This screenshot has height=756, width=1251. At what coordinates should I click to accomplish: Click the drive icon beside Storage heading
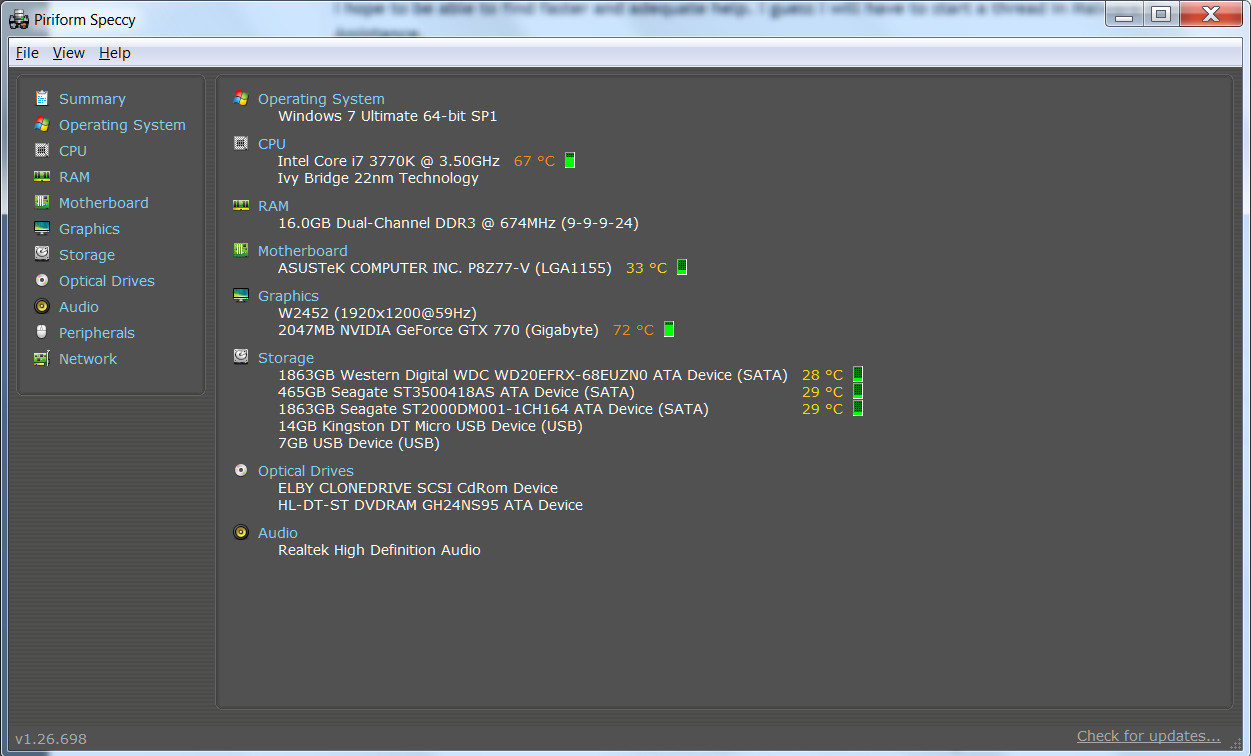pos(241,356)
